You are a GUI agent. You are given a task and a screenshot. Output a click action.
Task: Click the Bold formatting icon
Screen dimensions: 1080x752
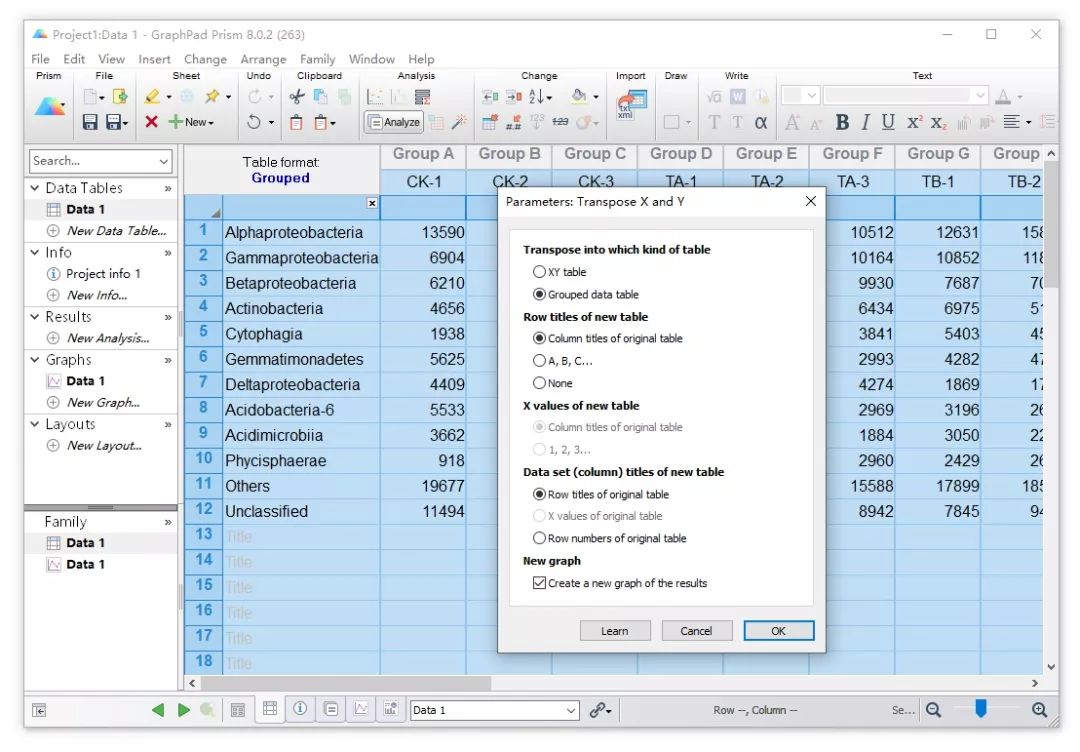click(841, 122)
